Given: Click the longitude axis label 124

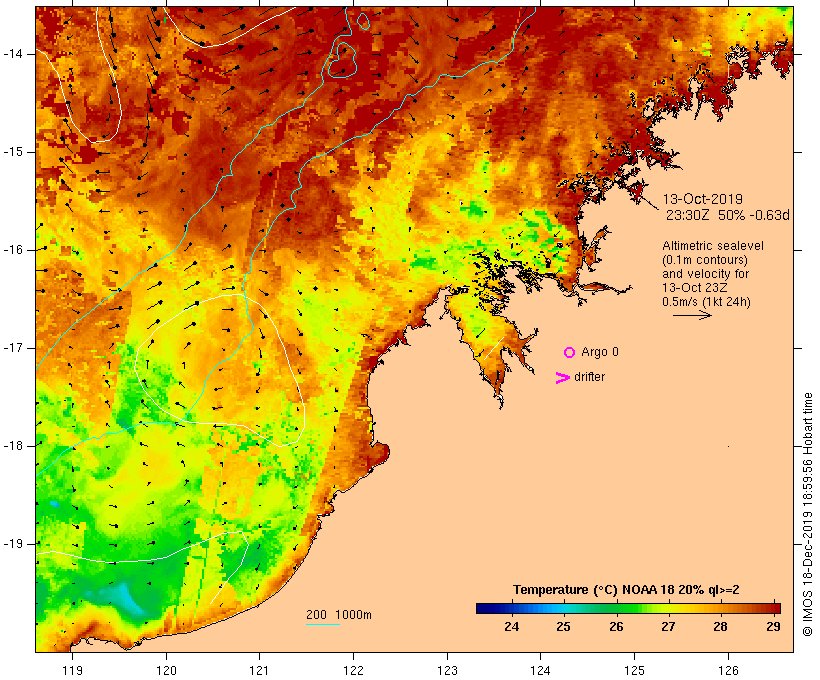Looking at the screenshot, I should coord(540,670).
